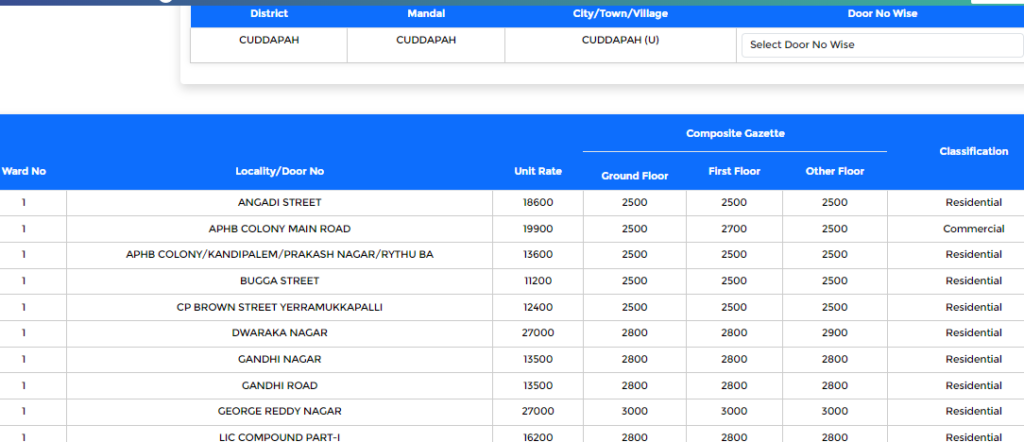
Task: Click the Commercial classification cell
Action: (973, 229)
